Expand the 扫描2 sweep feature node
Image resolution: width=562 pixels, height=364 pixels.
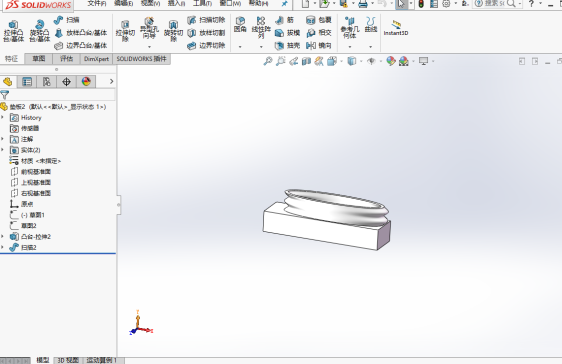point(3,247)
